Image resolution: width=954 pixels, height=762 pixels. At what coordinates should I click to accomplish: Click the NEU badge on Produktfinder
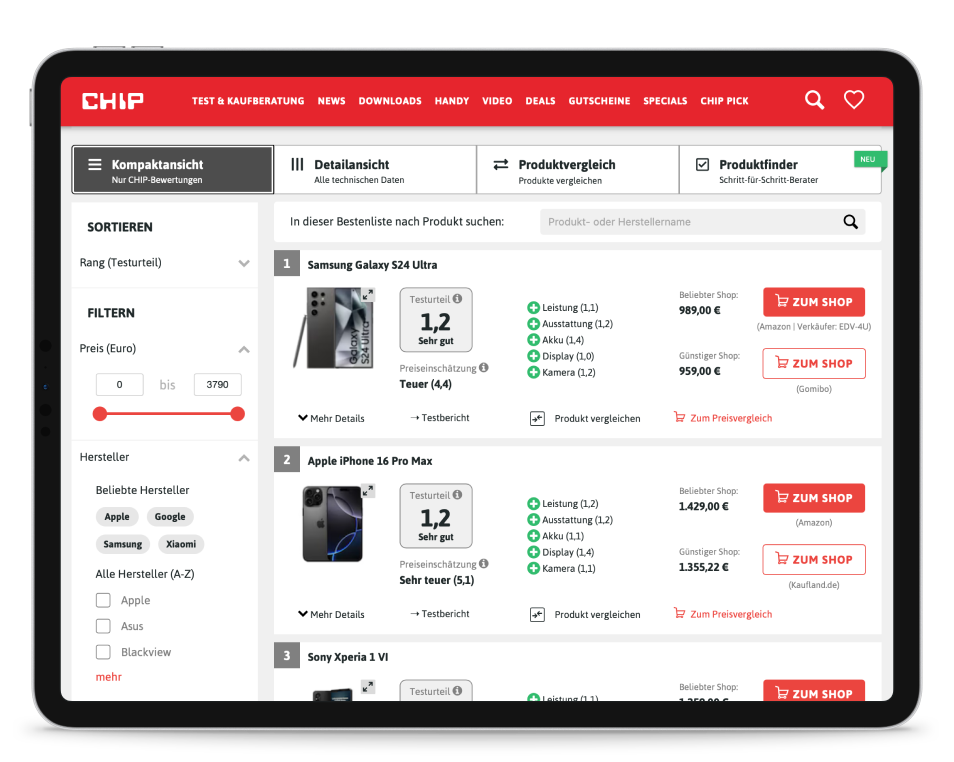coord(870,159)
